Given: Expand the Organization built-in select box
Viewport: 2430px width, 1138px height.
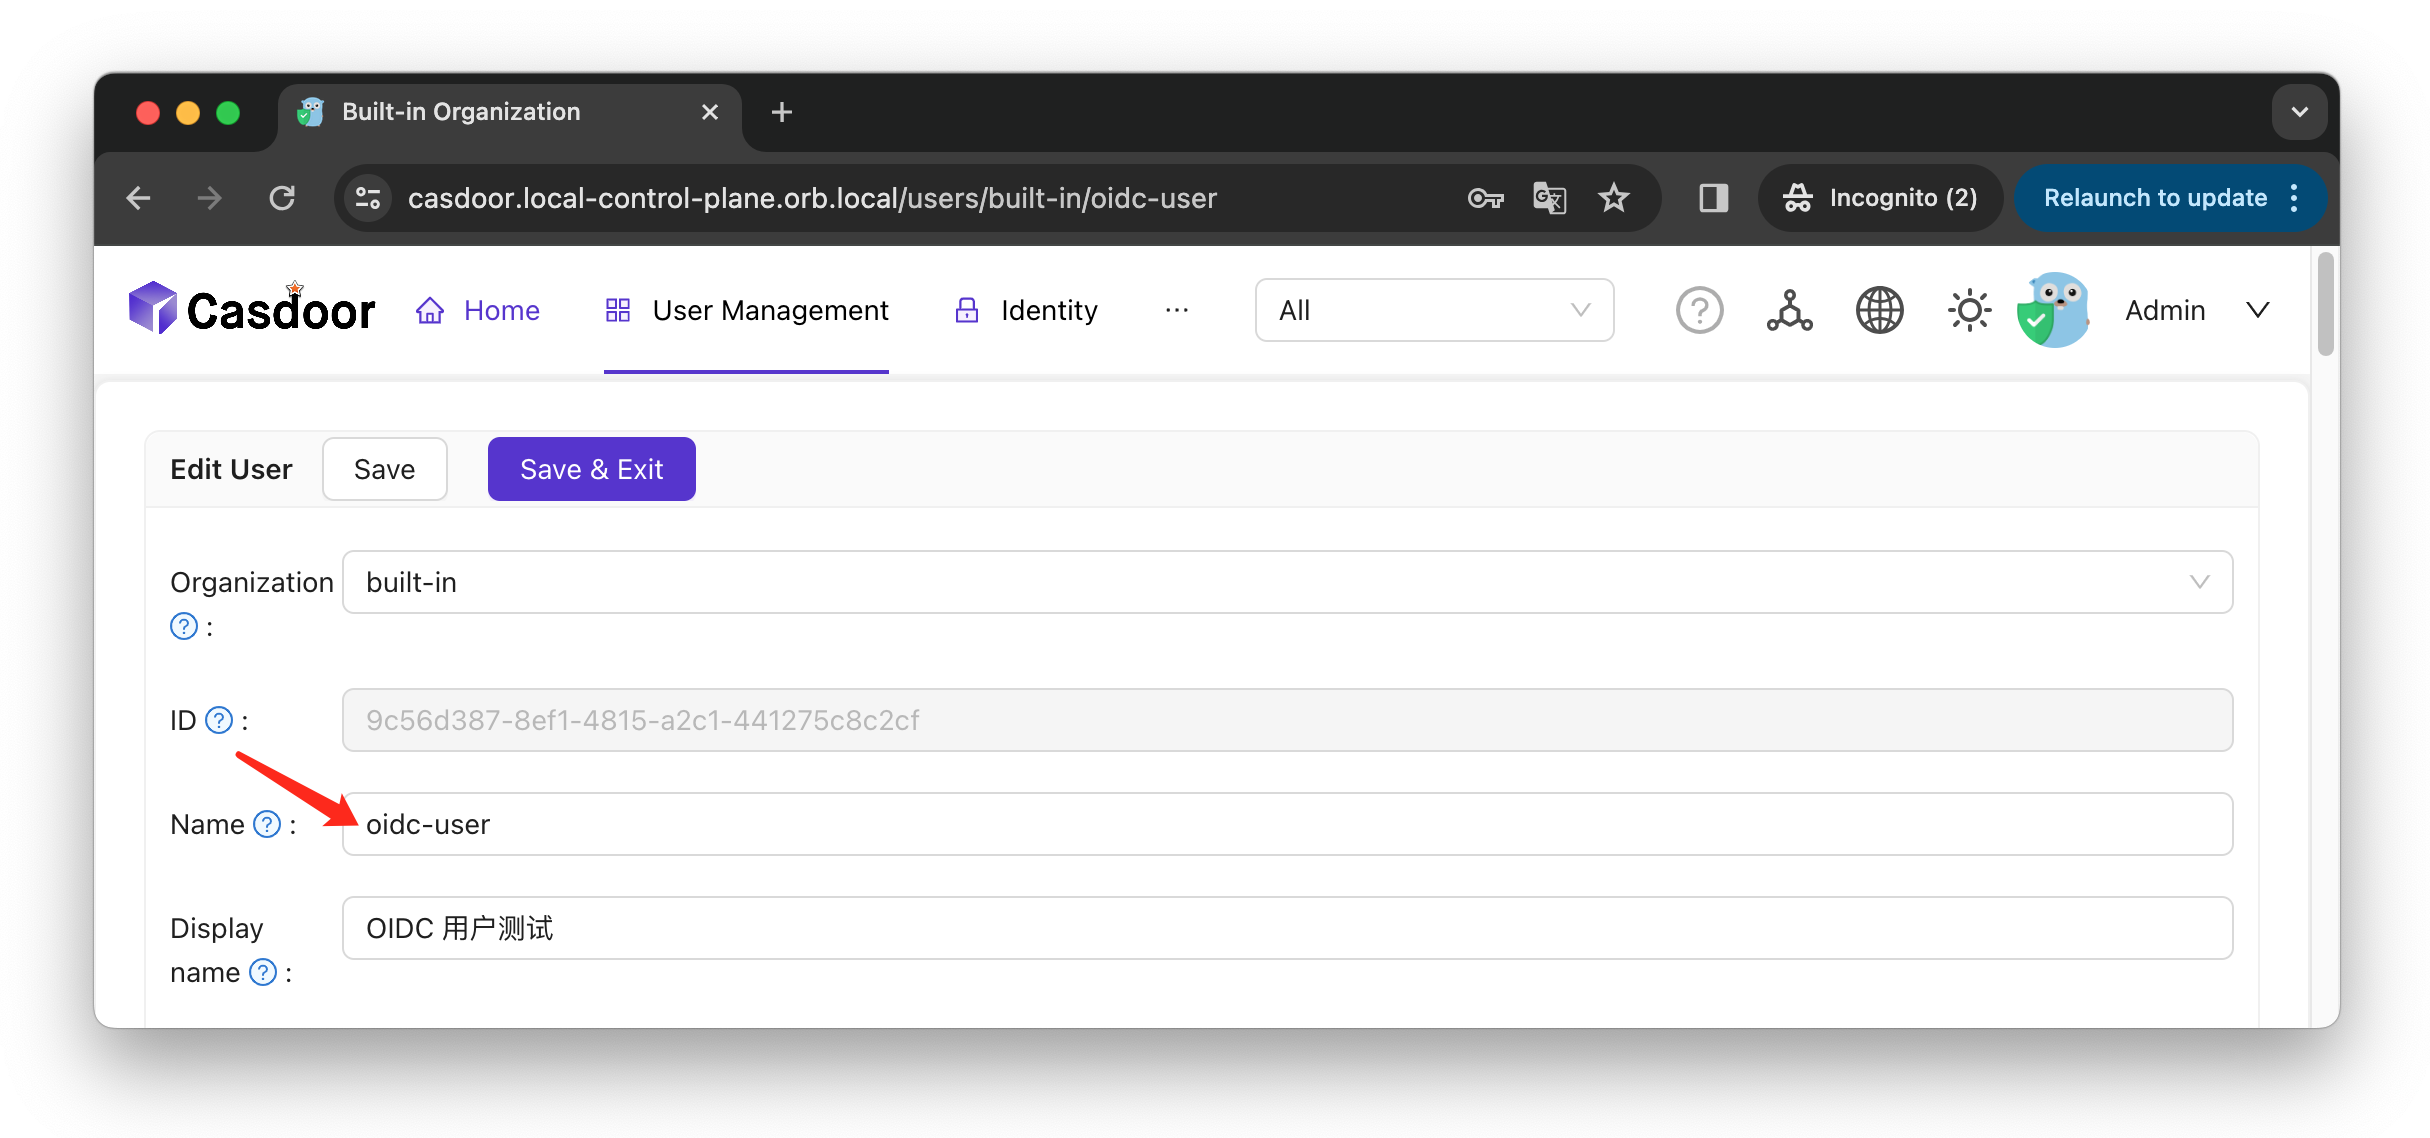Looking at the screenshot, I should tap(1287, 582).
